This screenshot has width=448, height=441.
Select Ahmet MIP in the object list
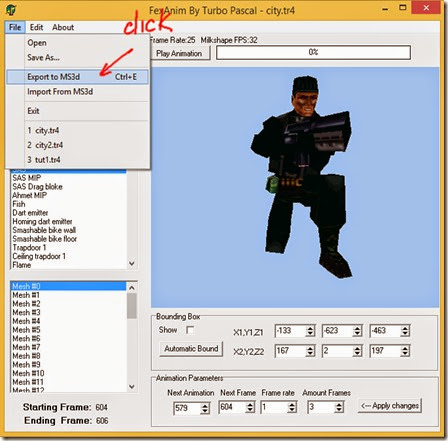coord(68,195)
